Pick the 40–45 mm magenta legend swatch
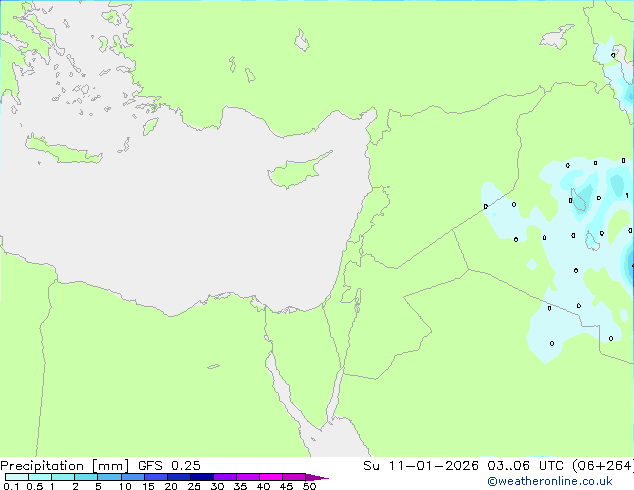This screenshot has height=490, width=634. [x=271, y=477]
